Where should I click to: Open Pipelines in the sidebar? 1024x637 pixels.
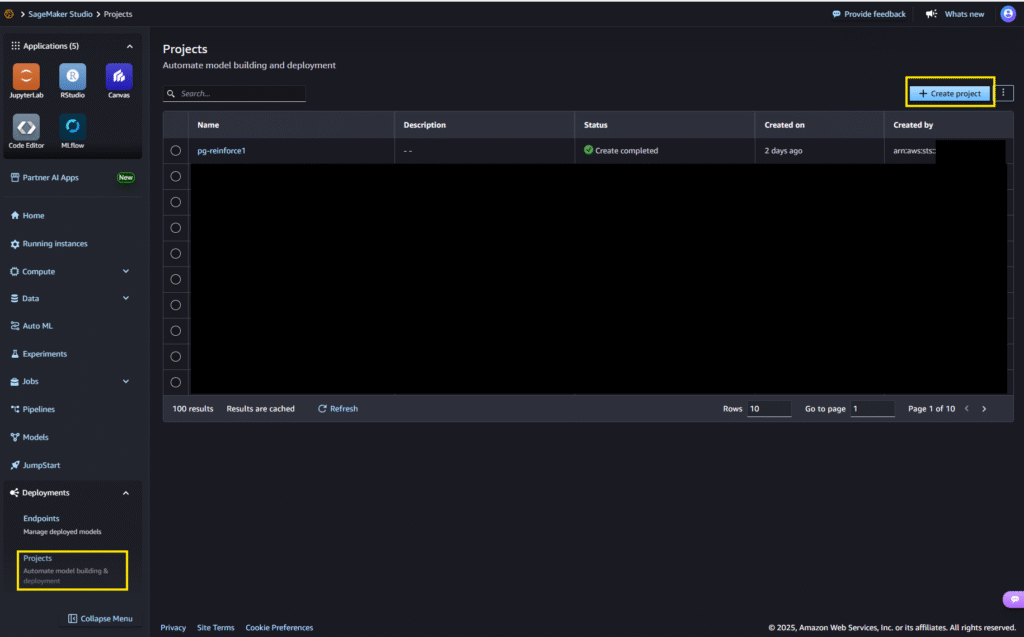(38, 409)
